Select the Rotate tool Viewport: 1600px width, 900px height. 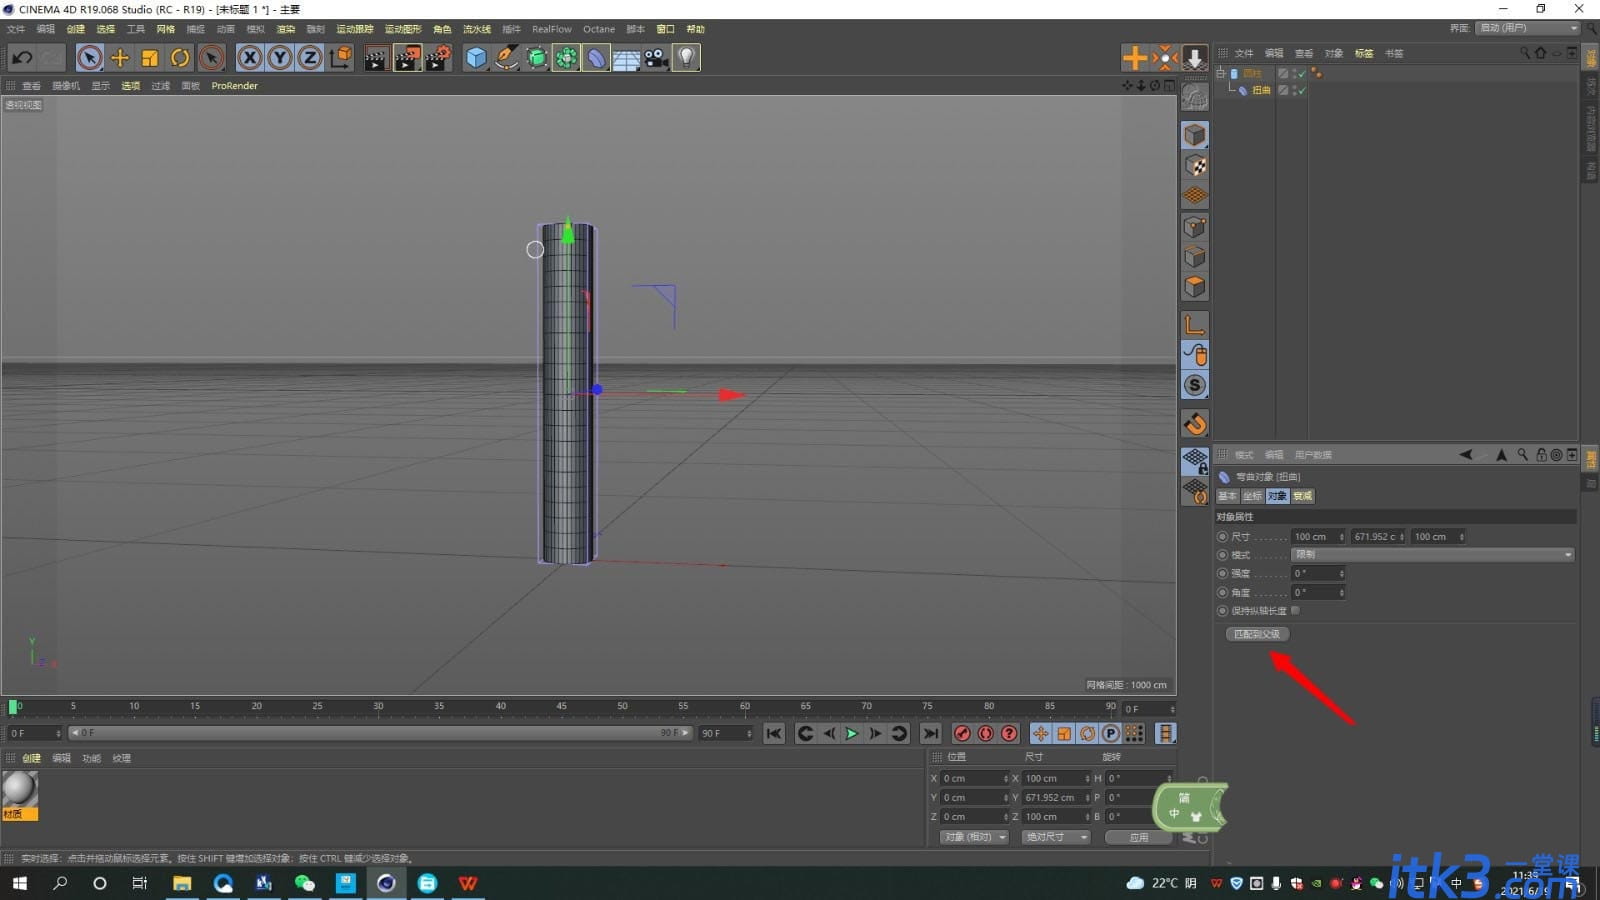pos(180,58)
